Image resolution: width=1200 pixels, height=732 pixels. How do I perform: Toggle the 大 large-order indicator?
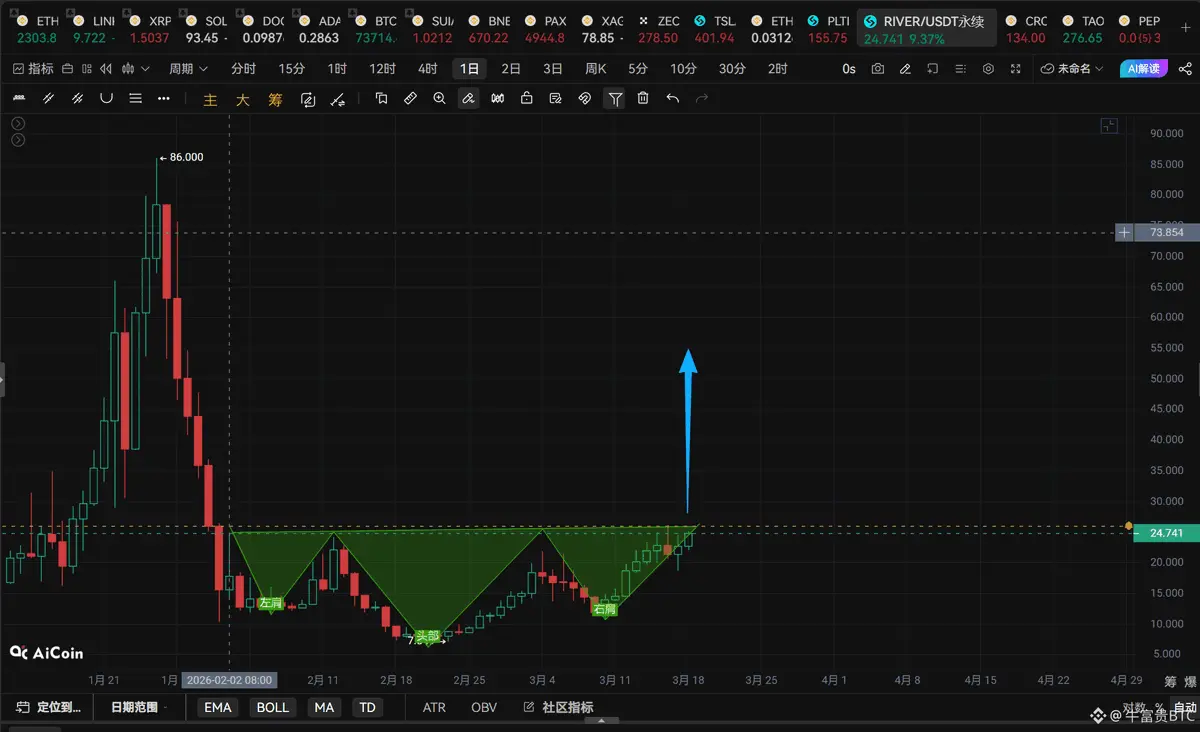(242, 100)
